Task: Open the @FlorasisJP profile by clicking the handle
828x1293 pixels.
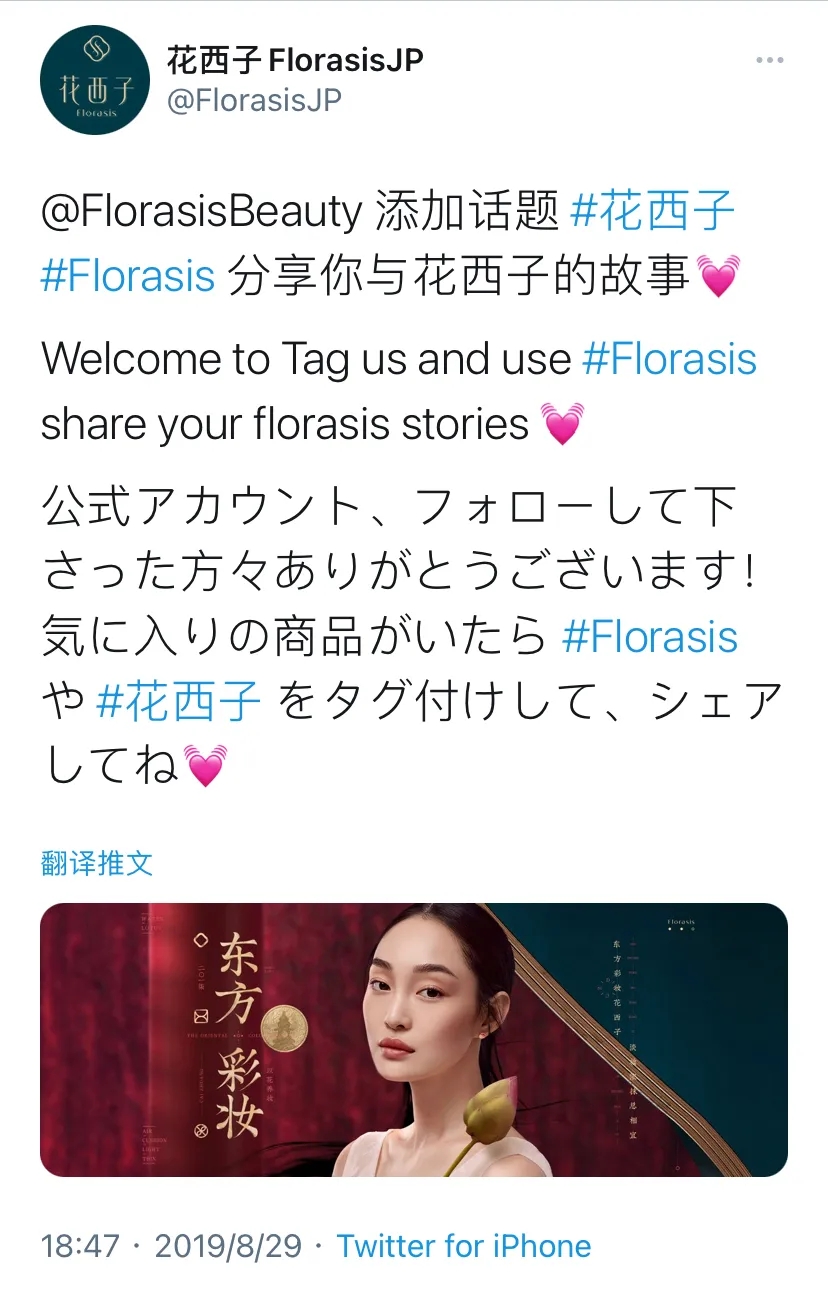Action: [252, 99]
